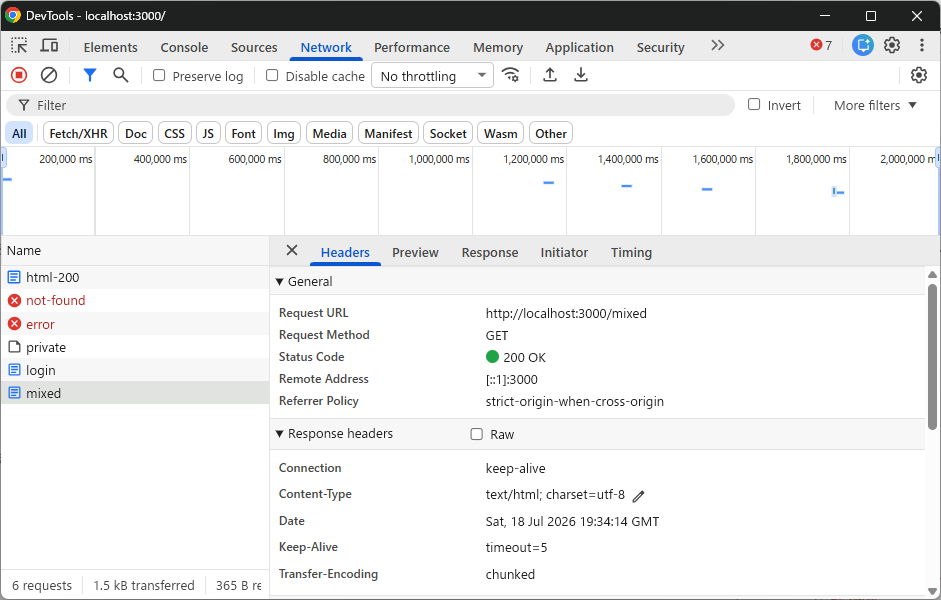
Task: Select the All filter chip
Action: pyautogui.click(x=19, y=133)
